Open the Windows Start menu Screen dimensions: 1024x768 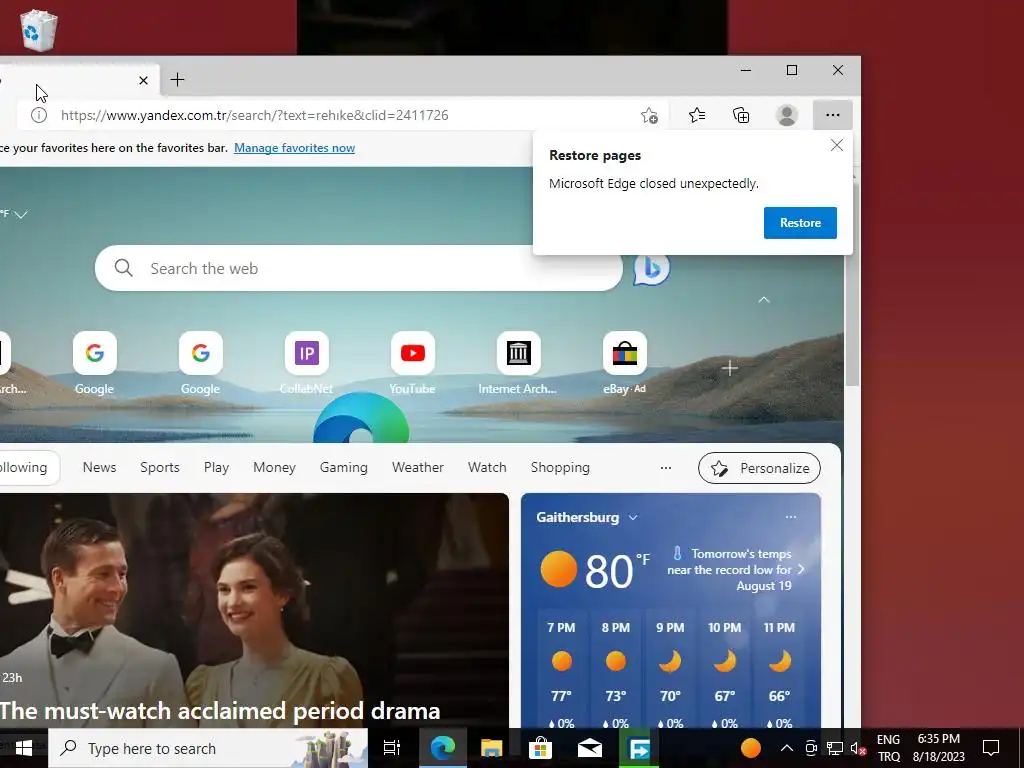pyautogui.click(x=24, y=748)
